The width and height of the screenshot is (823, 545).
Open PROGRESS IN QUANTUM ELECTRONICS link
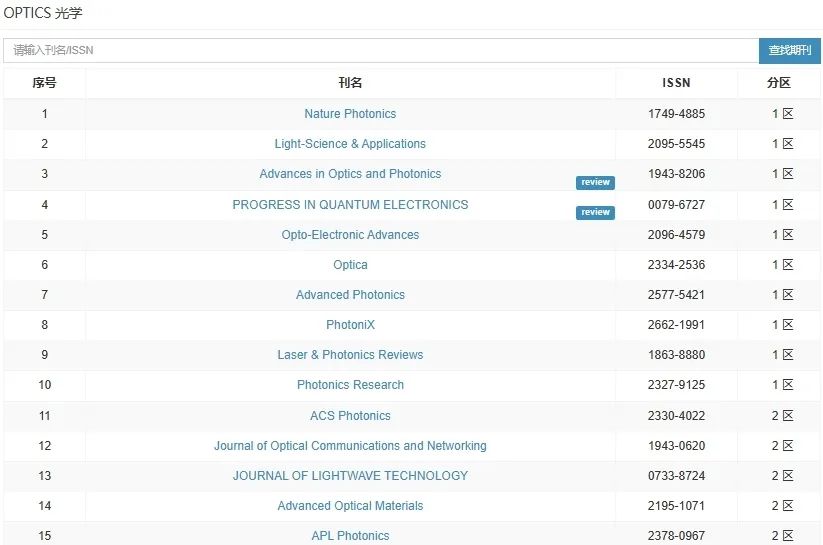(350, 204)
